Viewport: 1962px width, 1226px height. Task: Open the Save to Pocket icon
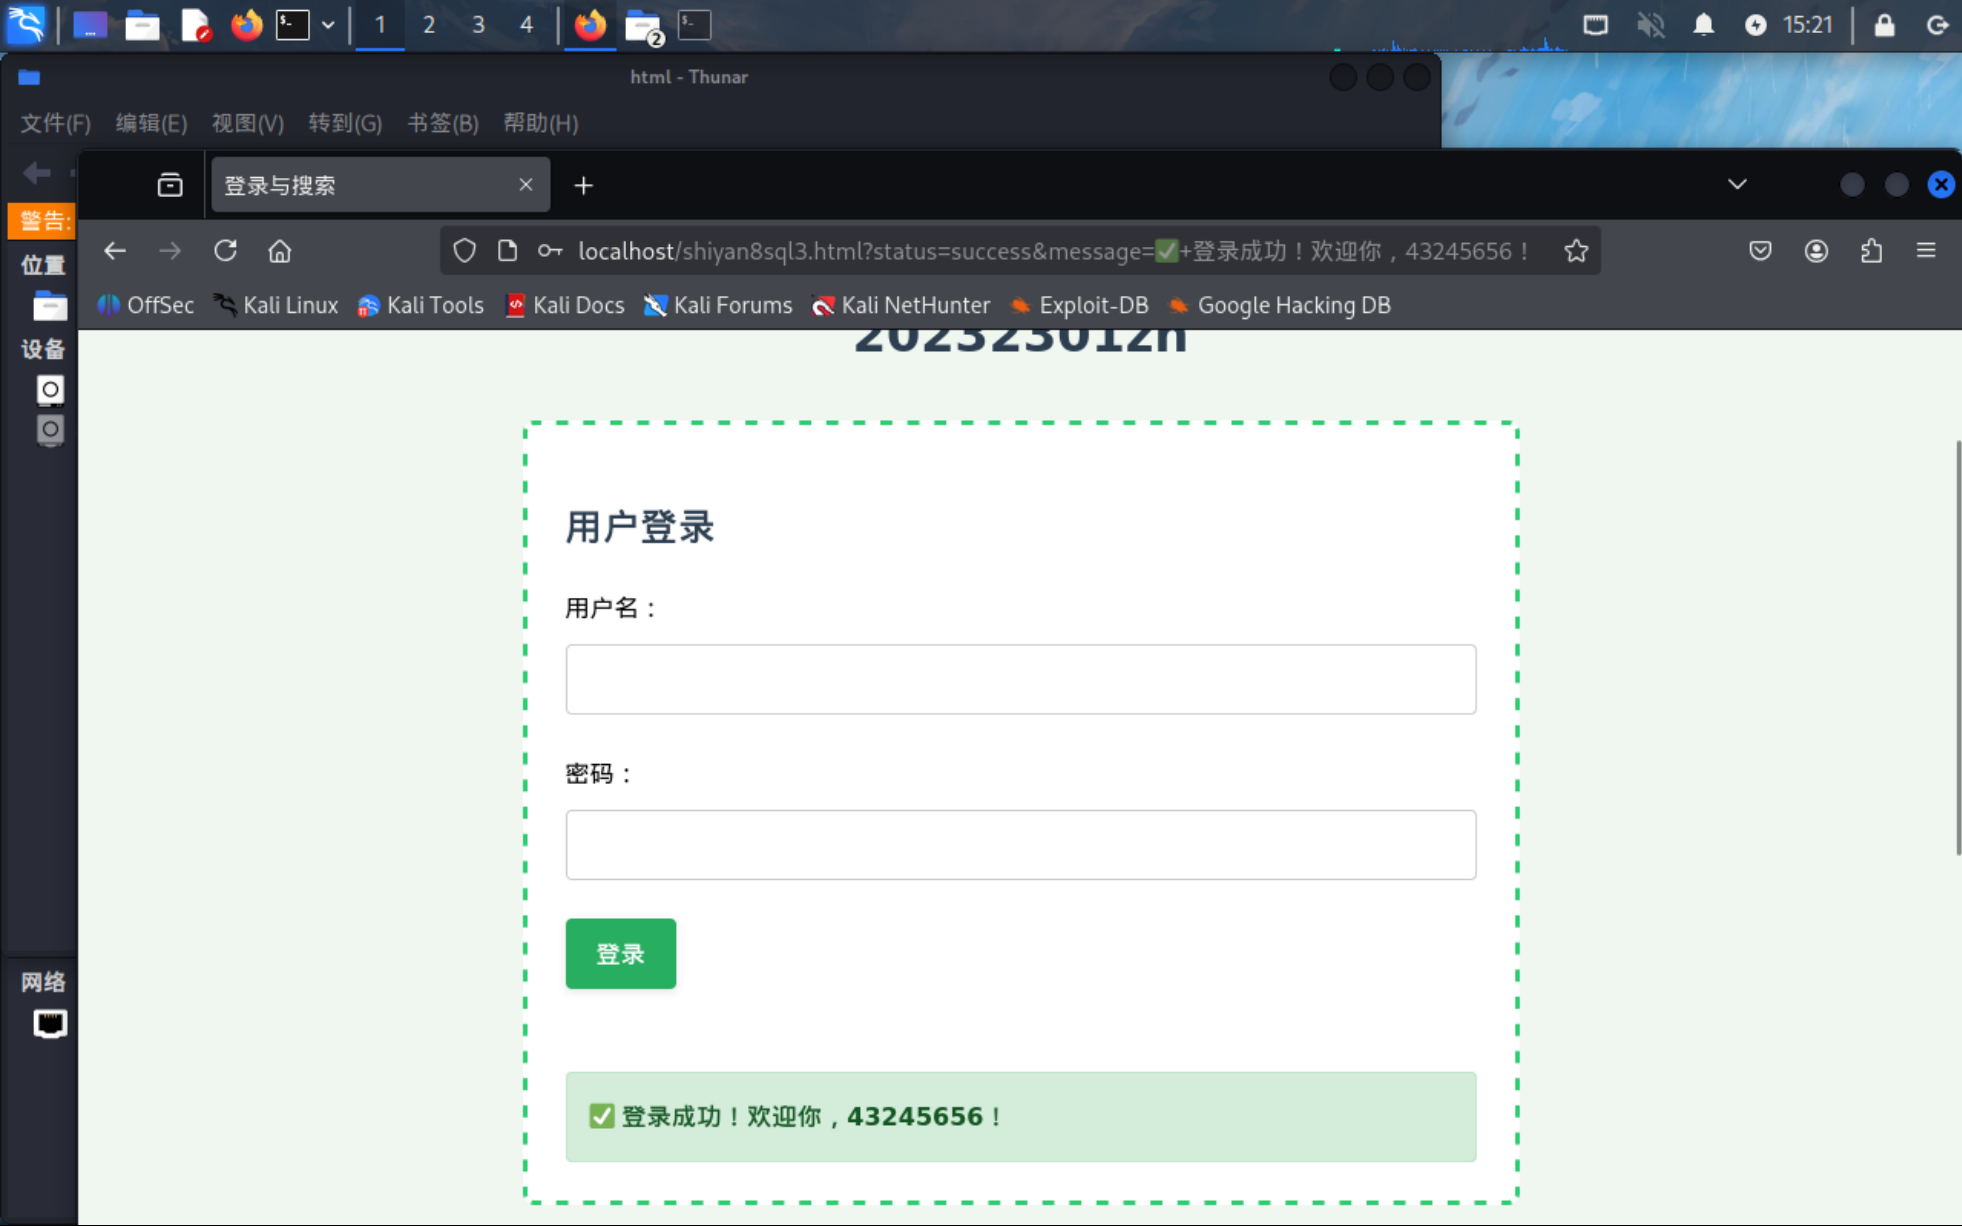(x=1760, y=251)
